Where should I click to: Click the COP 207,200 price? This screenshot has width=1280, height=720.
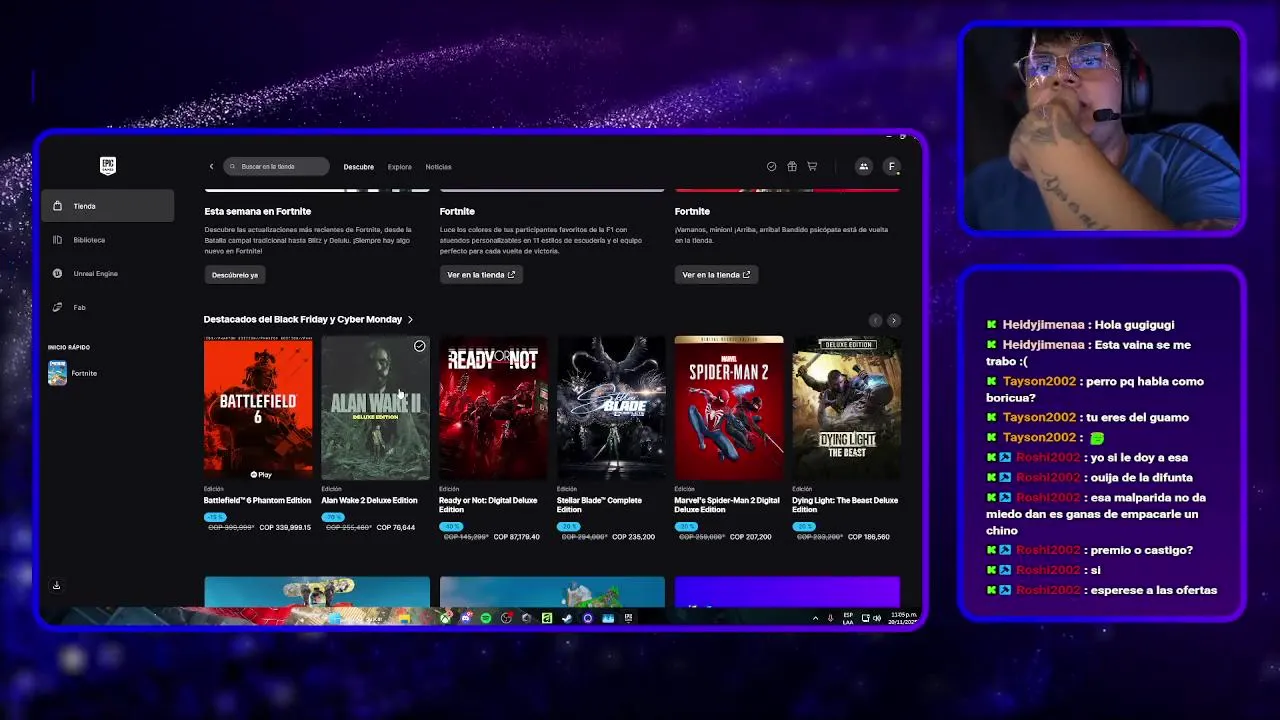pyautogui.click(x=751, y=537)
